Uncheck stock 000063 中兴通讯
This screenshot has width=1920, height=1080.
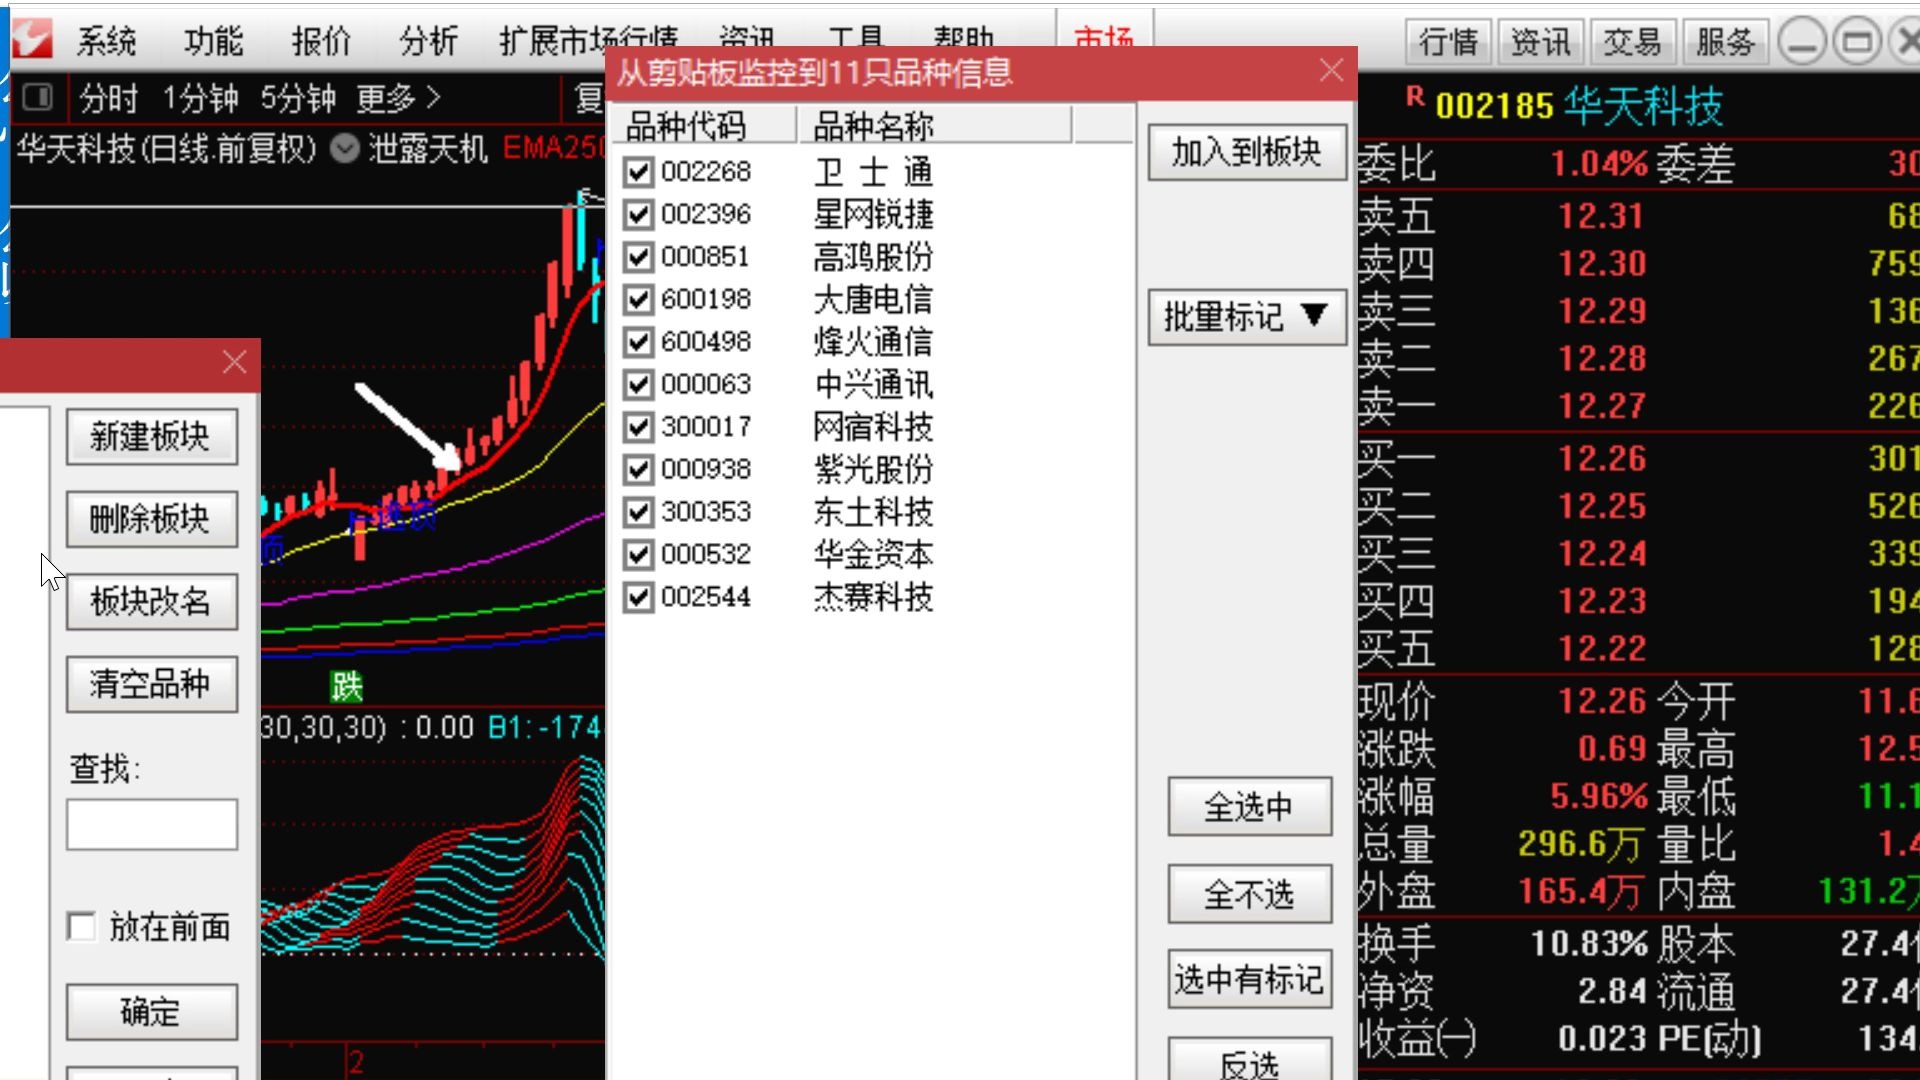pos(638,384)
